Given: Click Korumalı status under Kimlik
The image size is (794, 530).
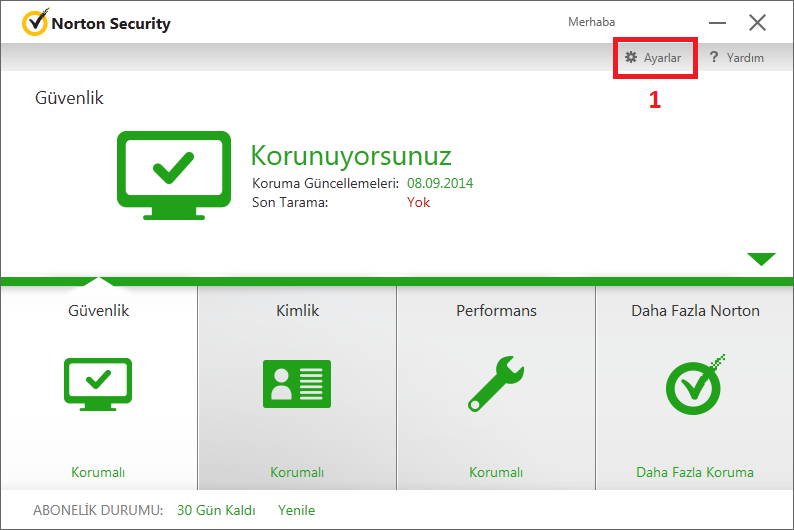Looking at the screenshot, I should 297,472.
